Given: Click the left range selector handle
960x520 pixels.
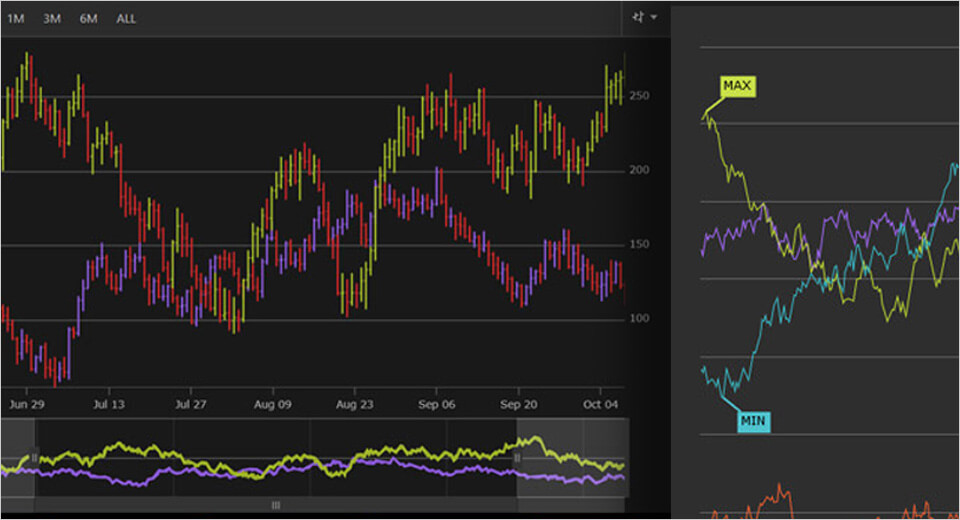Looking at the screenshot, I should [35, 458].
